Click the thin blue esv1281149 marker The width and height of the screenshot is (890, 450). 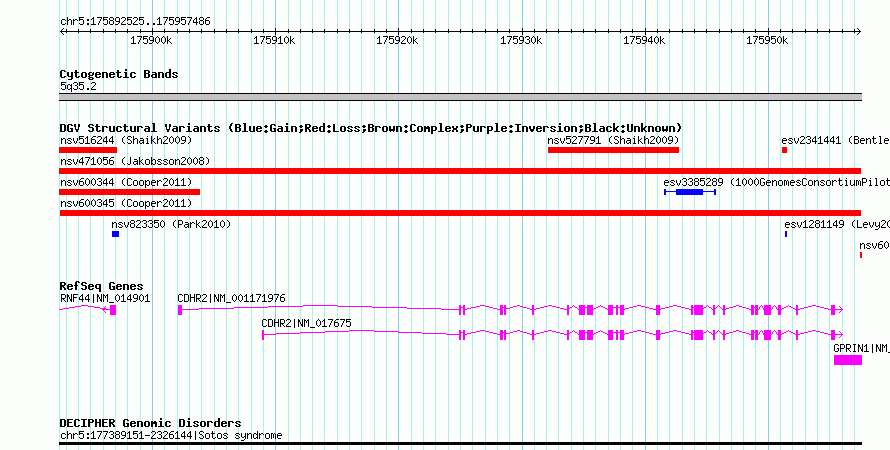coord(786,234)
